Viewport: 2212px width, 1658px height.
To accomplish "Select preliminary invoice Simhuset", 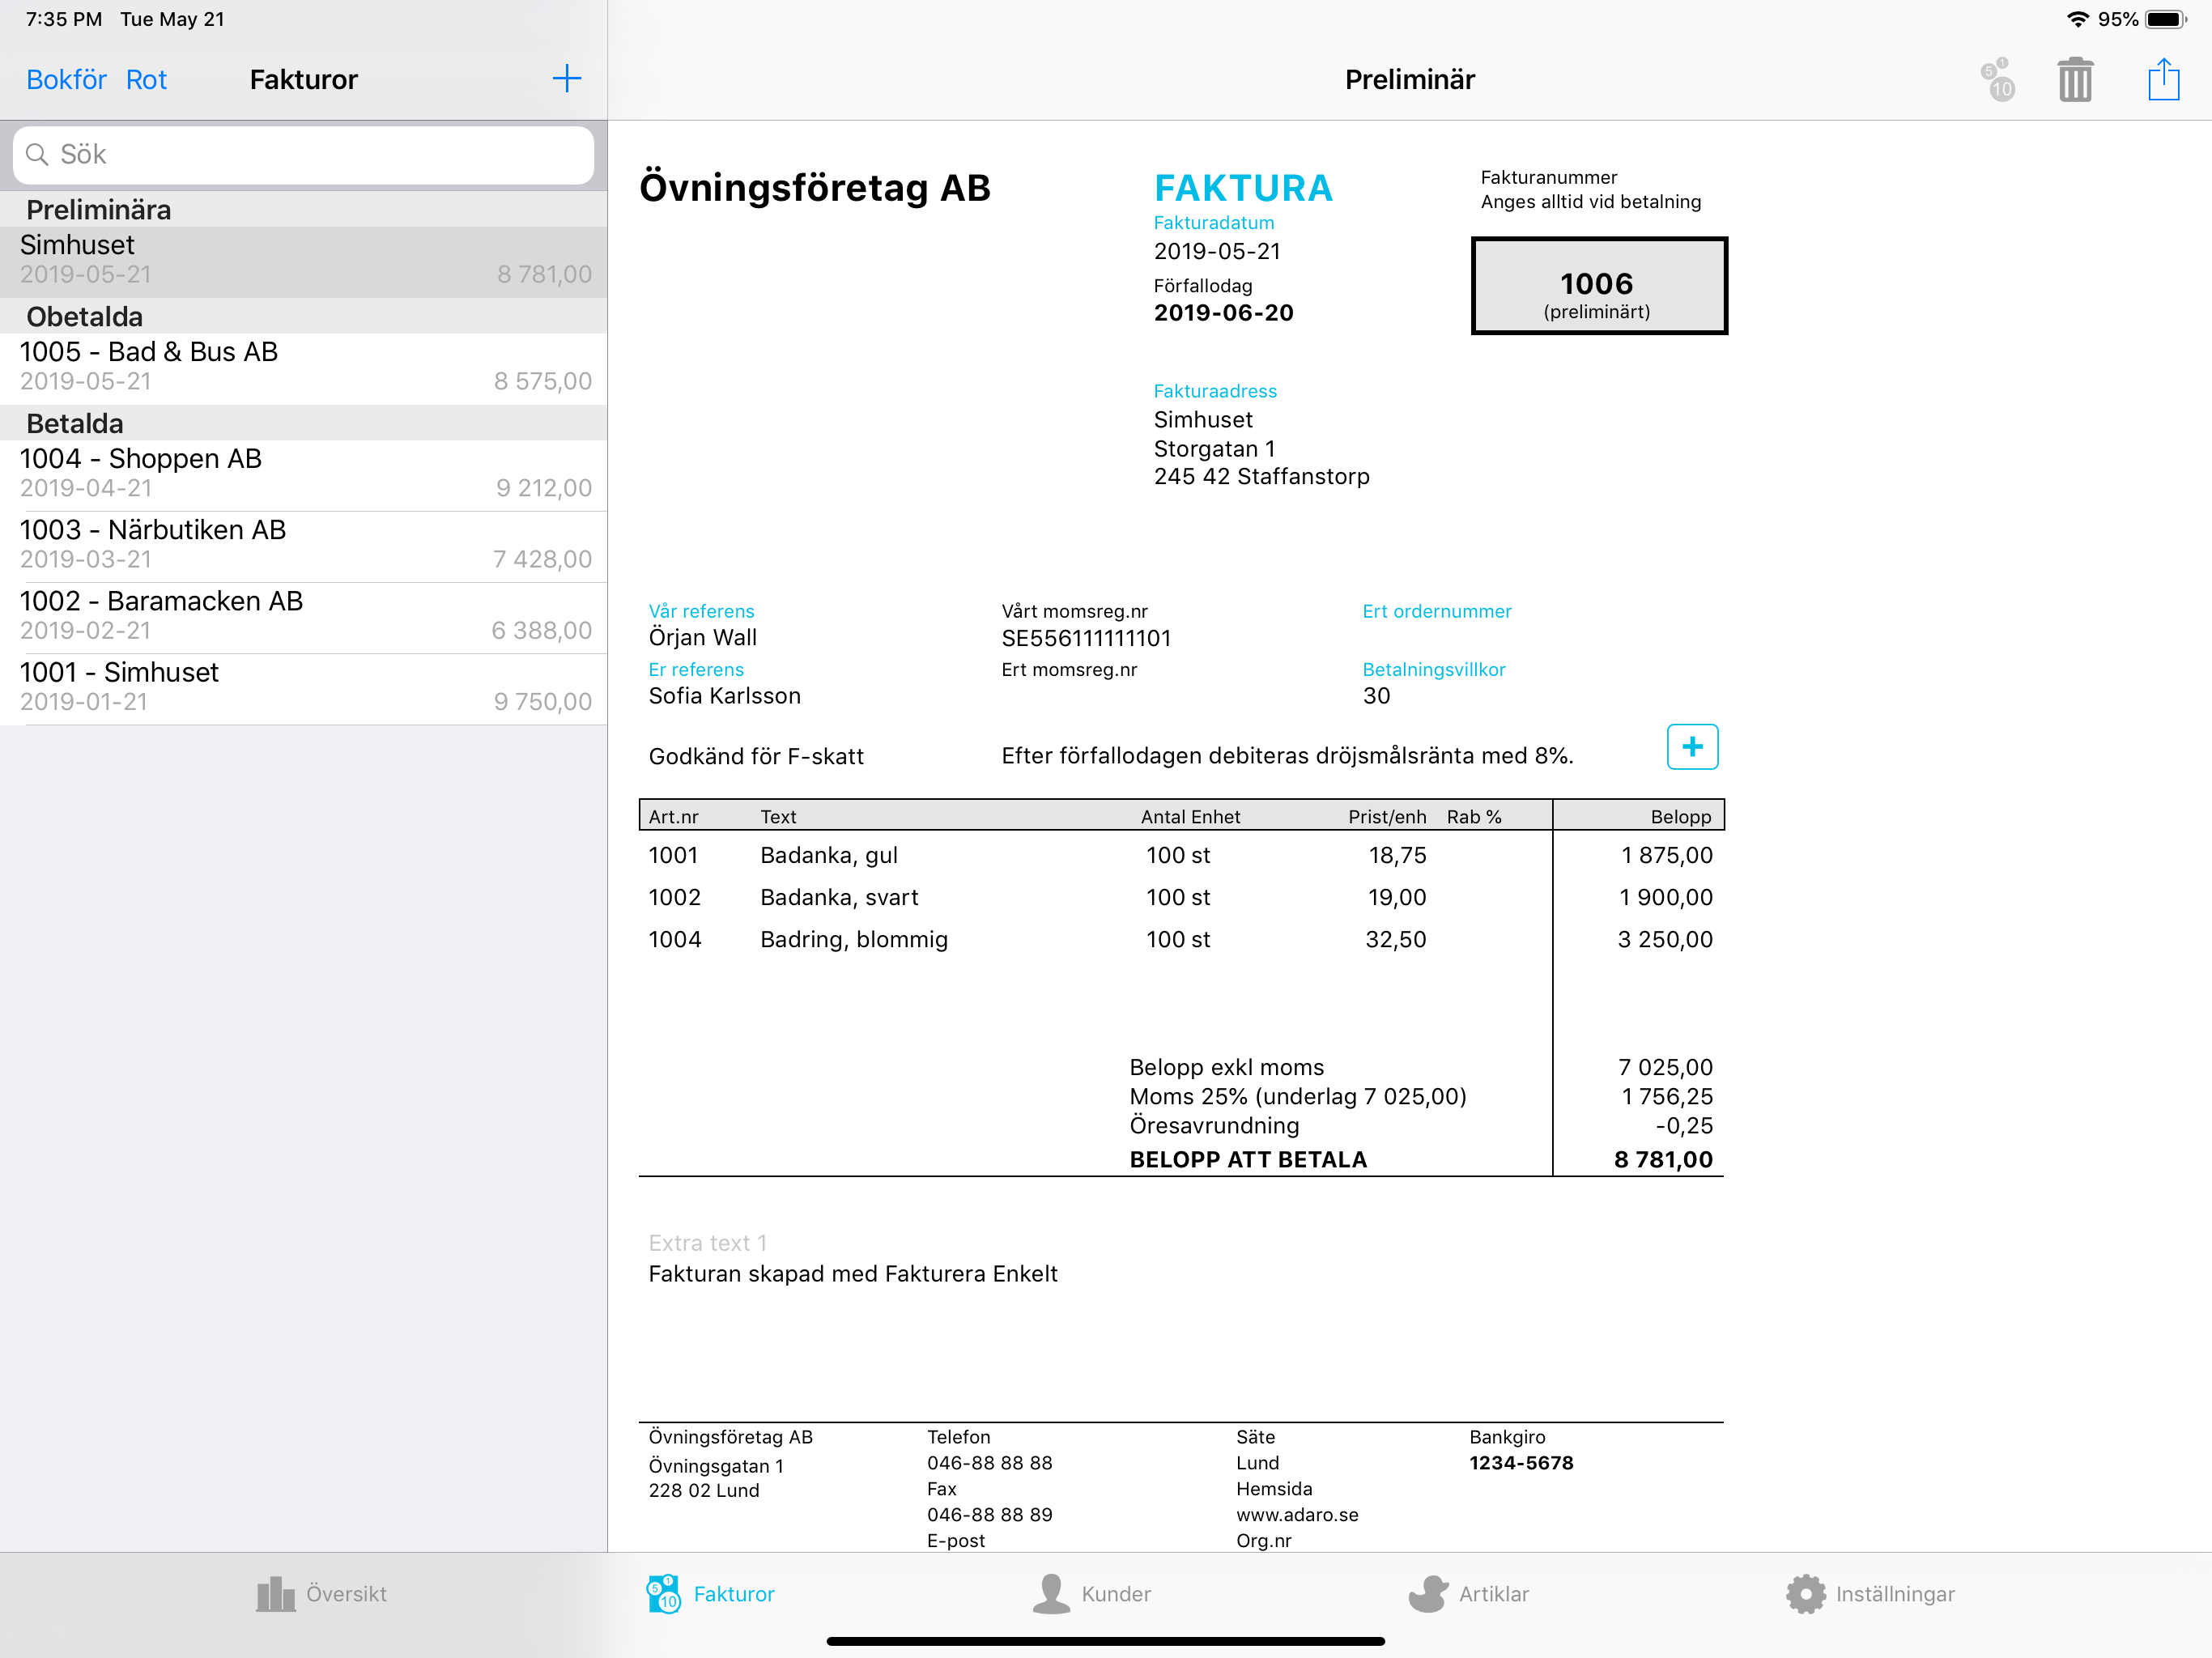I will [303, 261].
